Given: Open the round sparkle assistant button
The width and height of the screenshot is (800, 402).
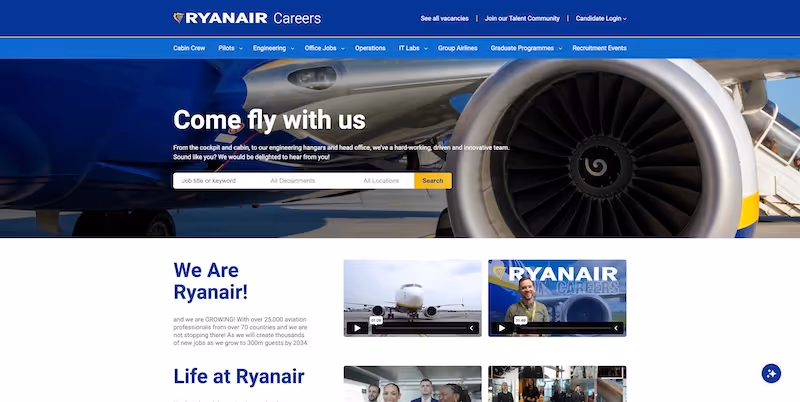Looking at the screenshot, I should [x=771, y=373].
